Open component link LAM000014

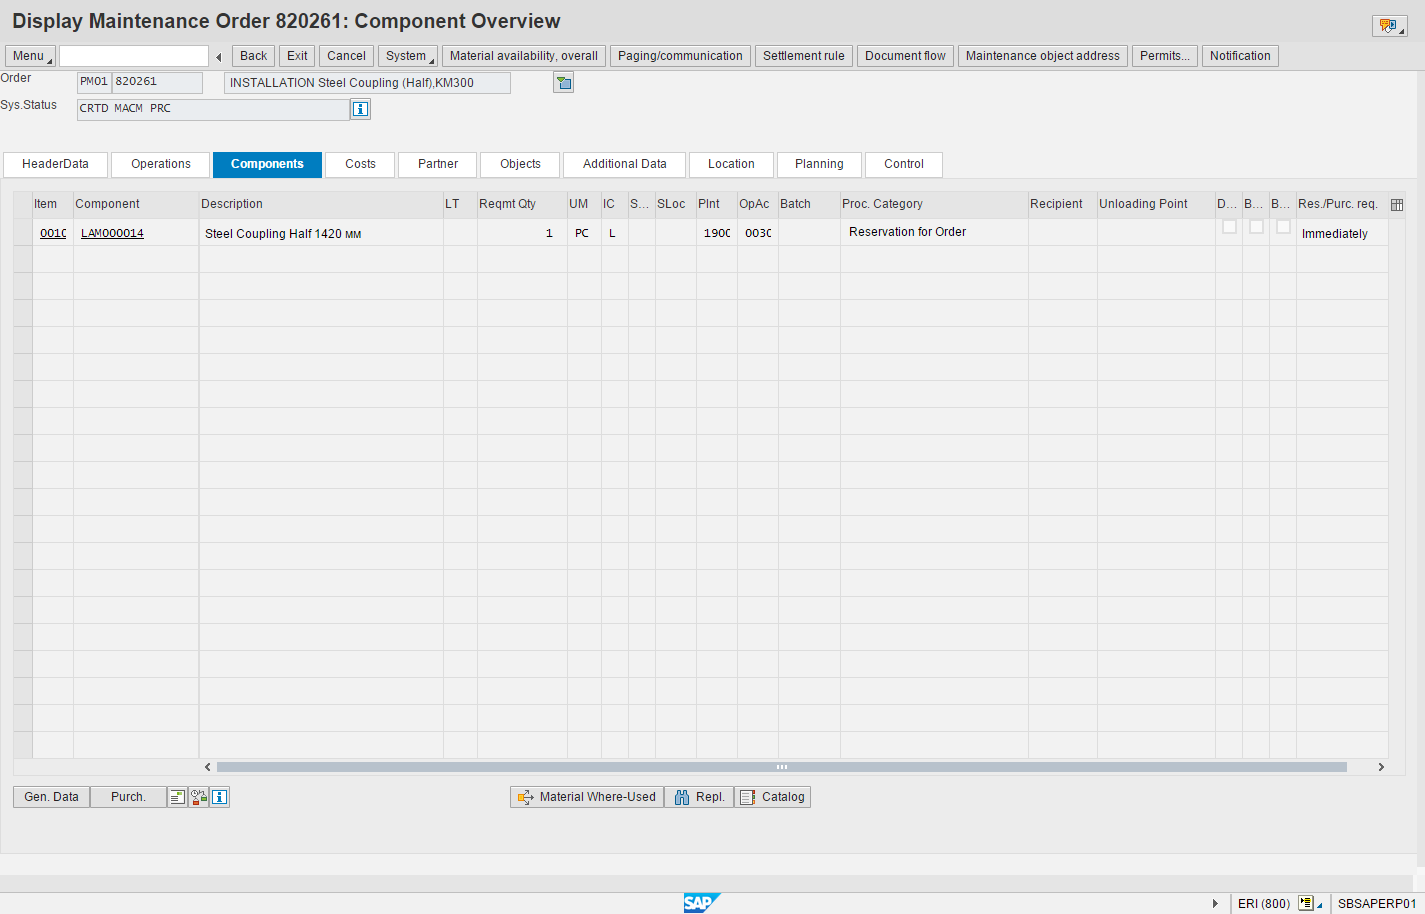pos(112,233)
